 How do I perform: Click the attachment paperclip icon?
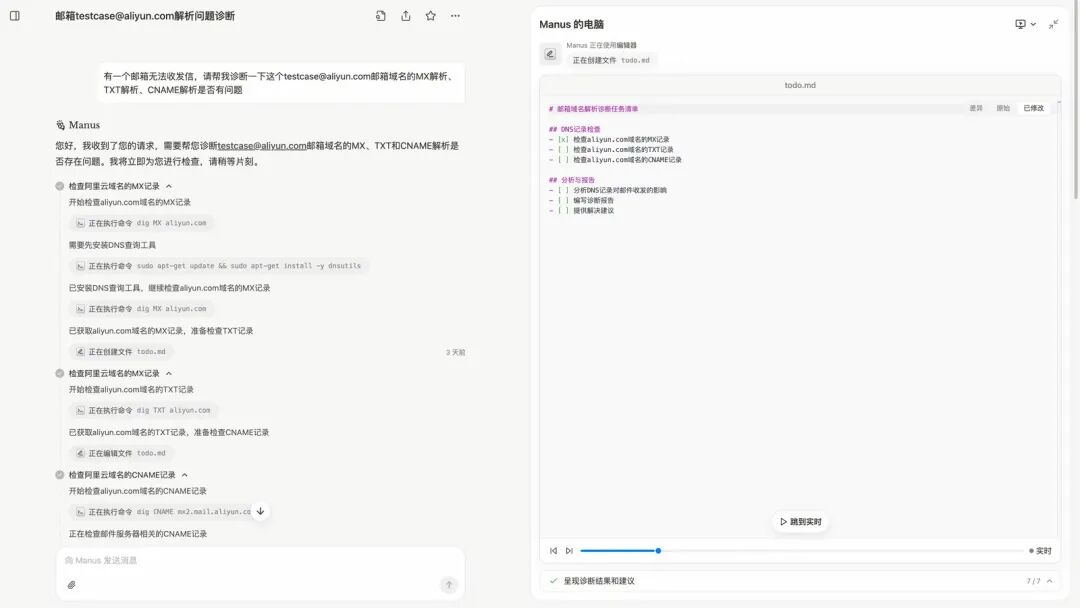[x=72, y=585]
